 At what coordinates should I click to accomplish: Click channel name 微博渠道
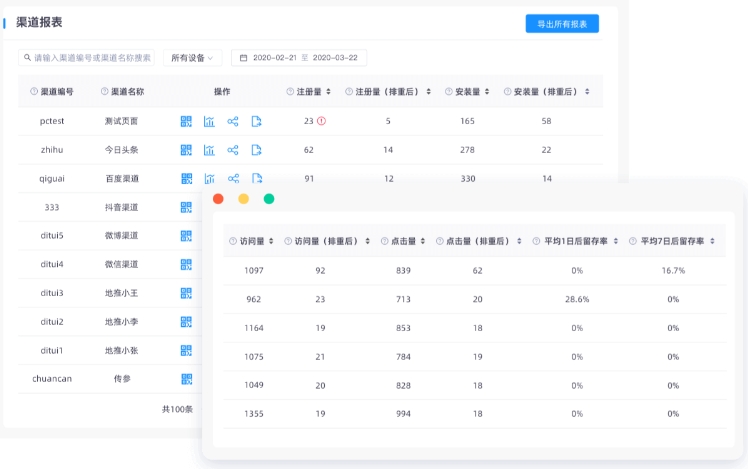pyautogui.click(x=121, y=236)
